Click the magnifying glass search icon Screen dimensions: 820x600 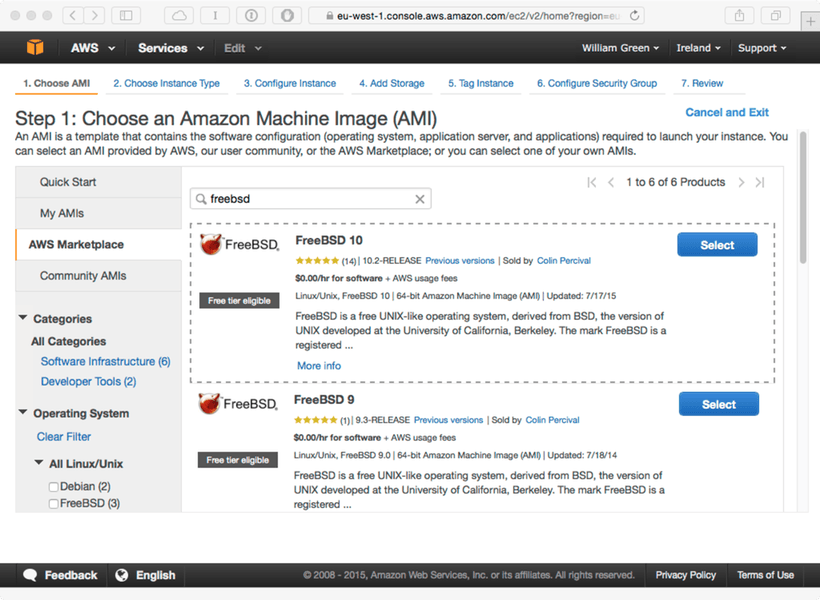(x=200, y=199)
